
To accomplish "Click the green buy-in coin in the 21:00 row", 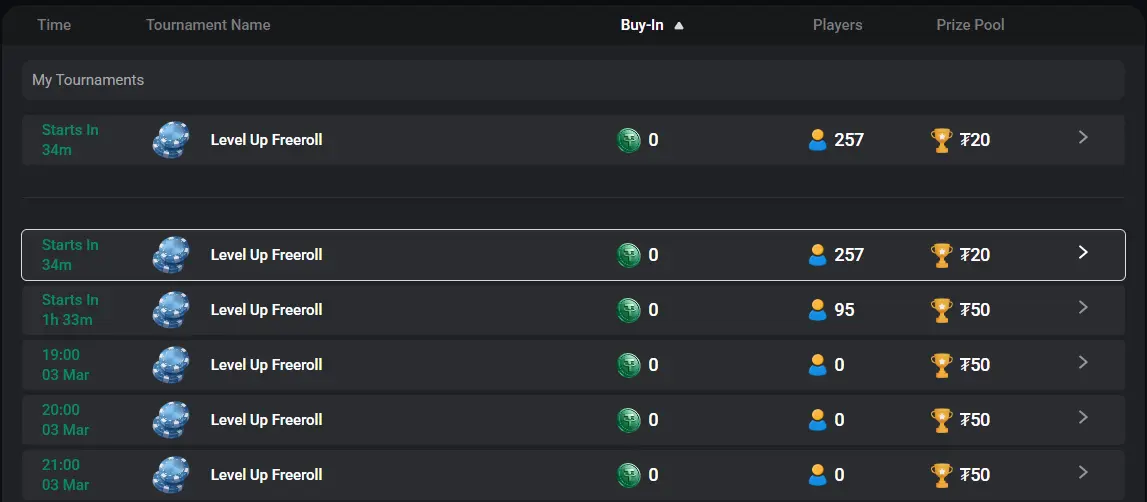I will click(629, 475).
